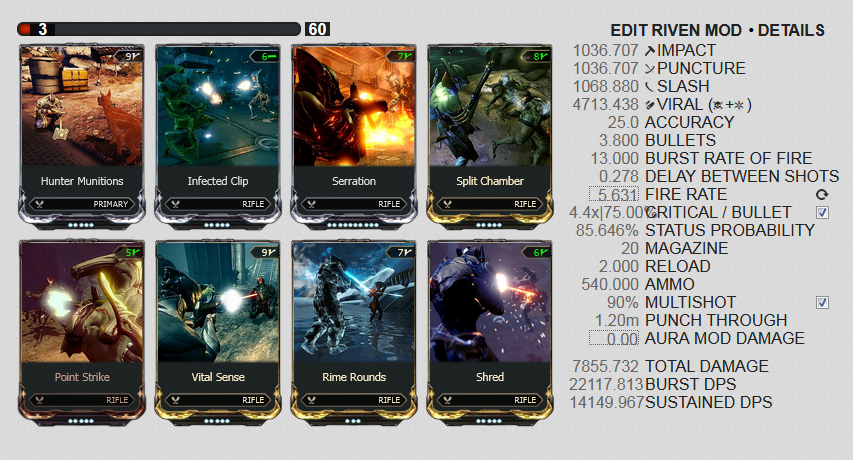This screenshot has width=853, height=460.
Task: Choose the Split Chamber mod card
Action: tap(490, 136)
